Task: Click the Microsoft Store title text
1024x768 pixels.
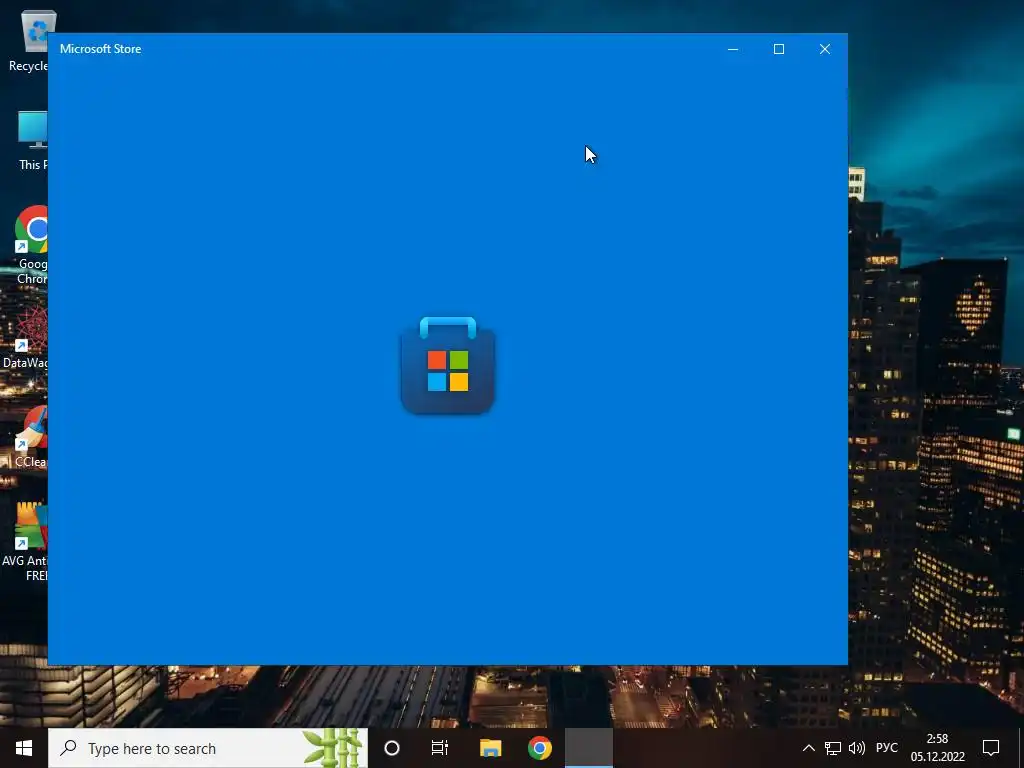Action: (101, 49)
